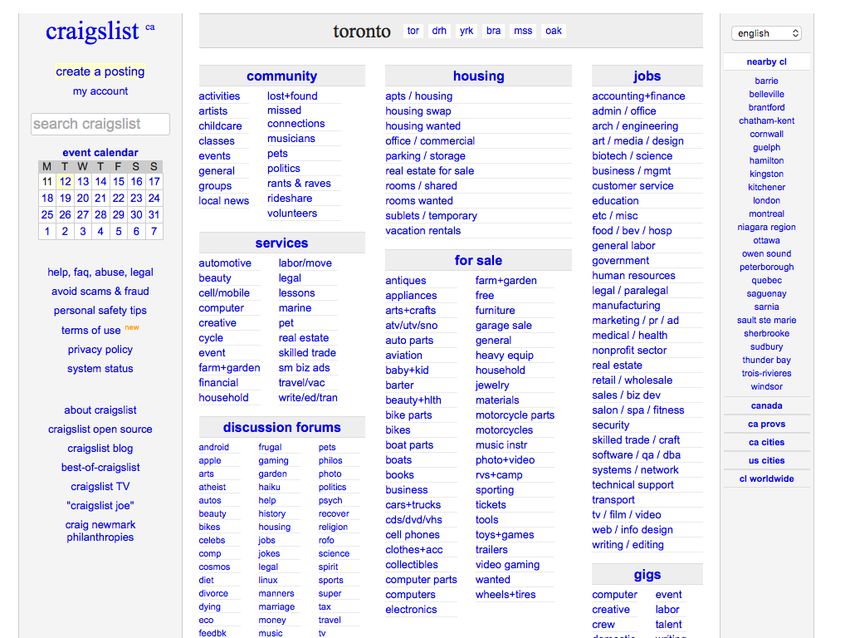Open the housing section header

478,76
